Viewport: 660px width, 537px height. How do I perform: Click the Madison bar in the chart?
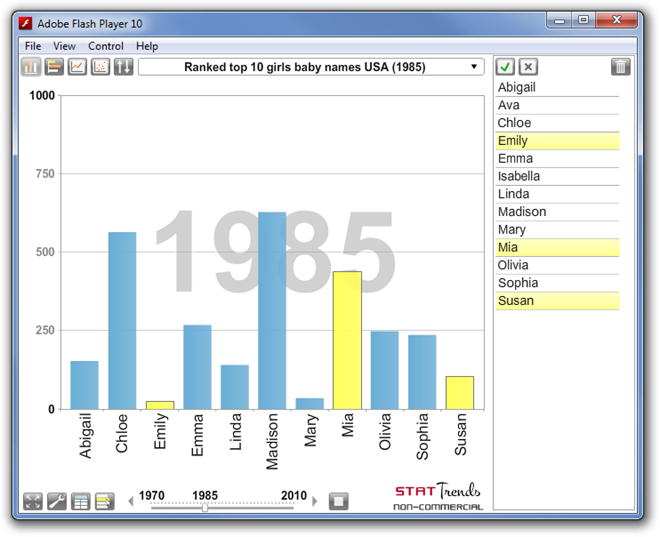272,311
